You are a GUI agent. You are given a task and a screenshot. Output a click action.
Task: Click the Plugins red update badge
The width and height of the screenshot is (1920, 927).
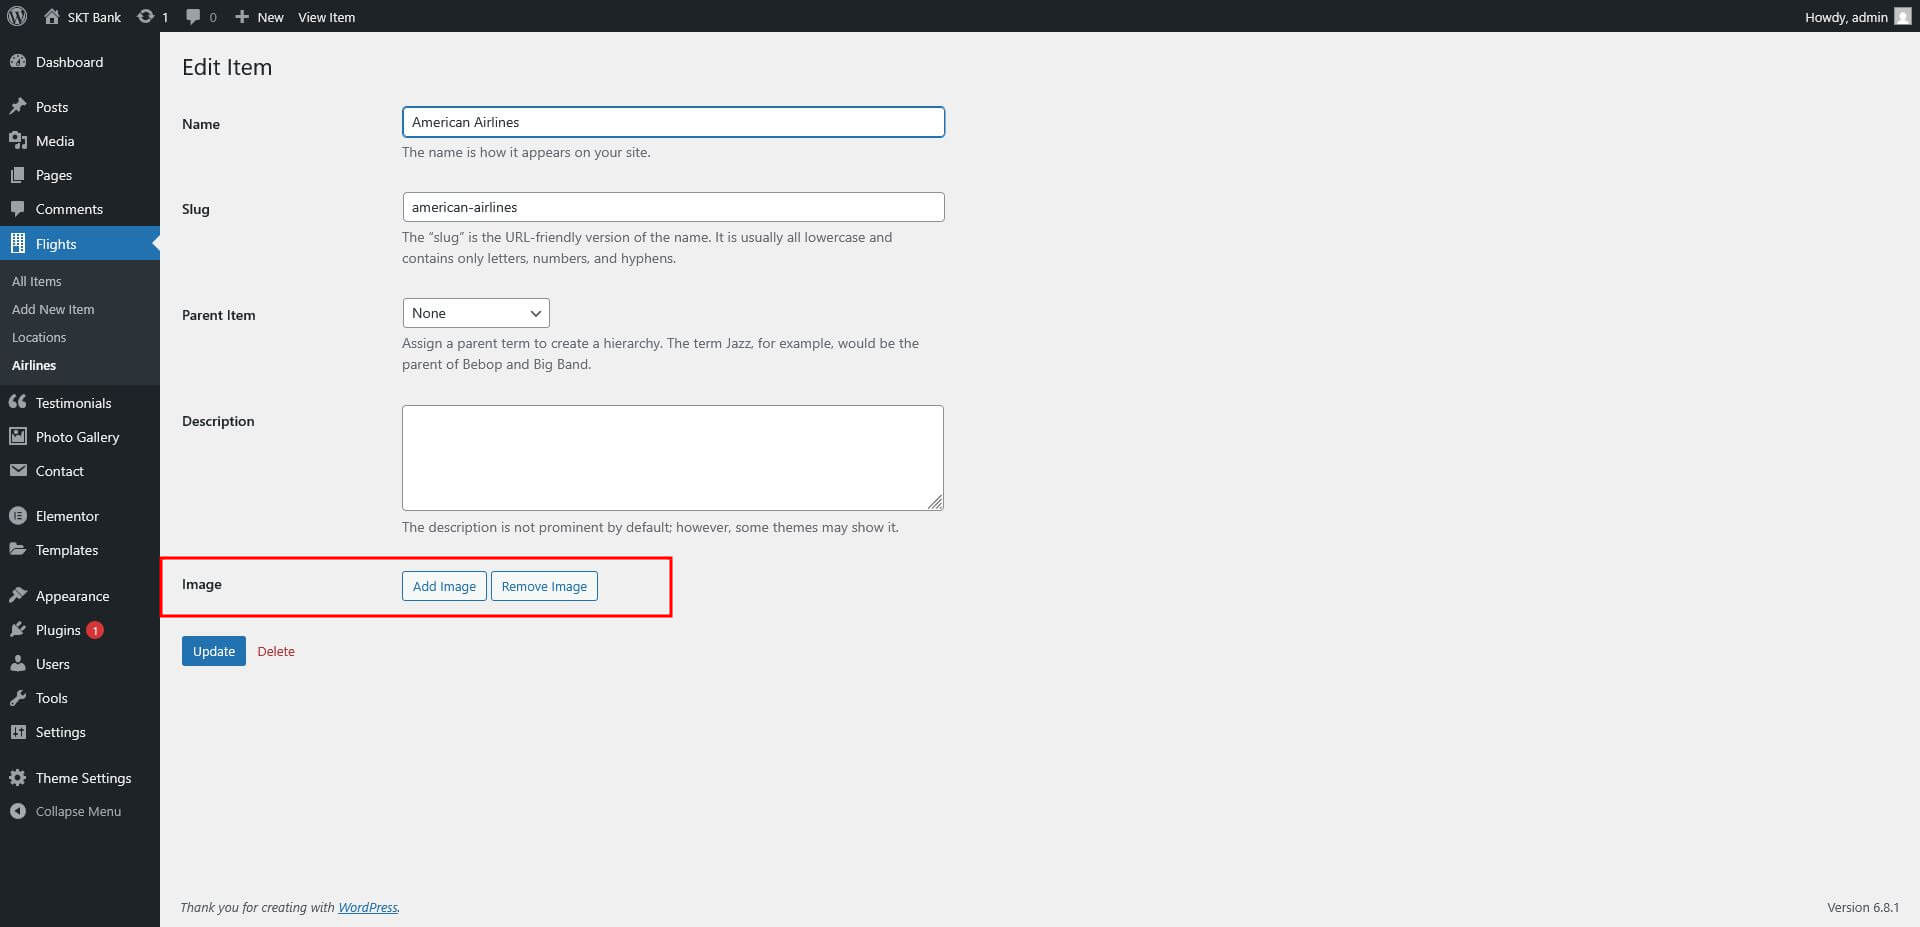pyautogui.click(x=95, y=630)
